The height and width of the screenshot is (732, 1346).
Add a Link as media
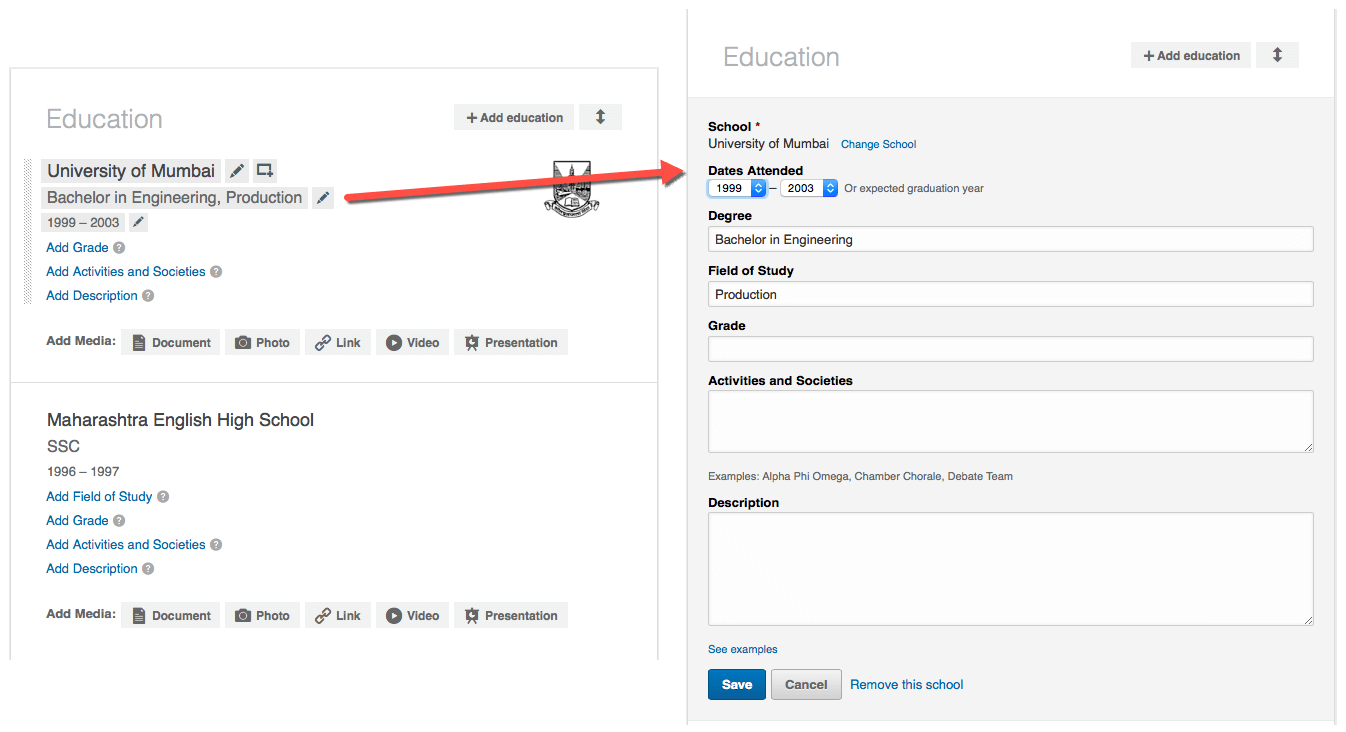coord(337,342)
